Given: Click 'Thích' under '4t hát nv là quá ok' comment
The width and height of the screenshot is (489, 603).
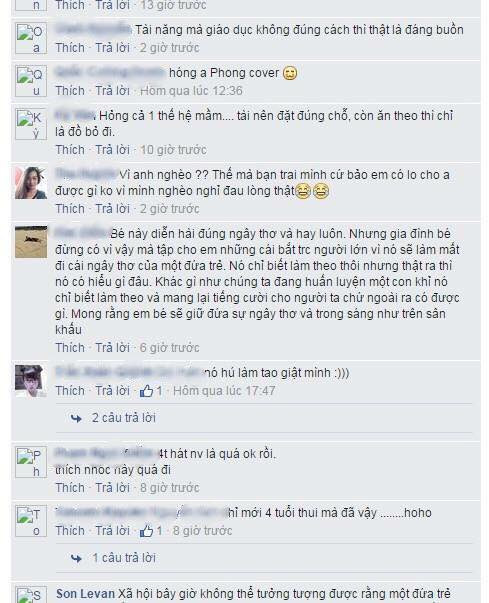Looking at the screenshot, I should (x=70, y=488).
